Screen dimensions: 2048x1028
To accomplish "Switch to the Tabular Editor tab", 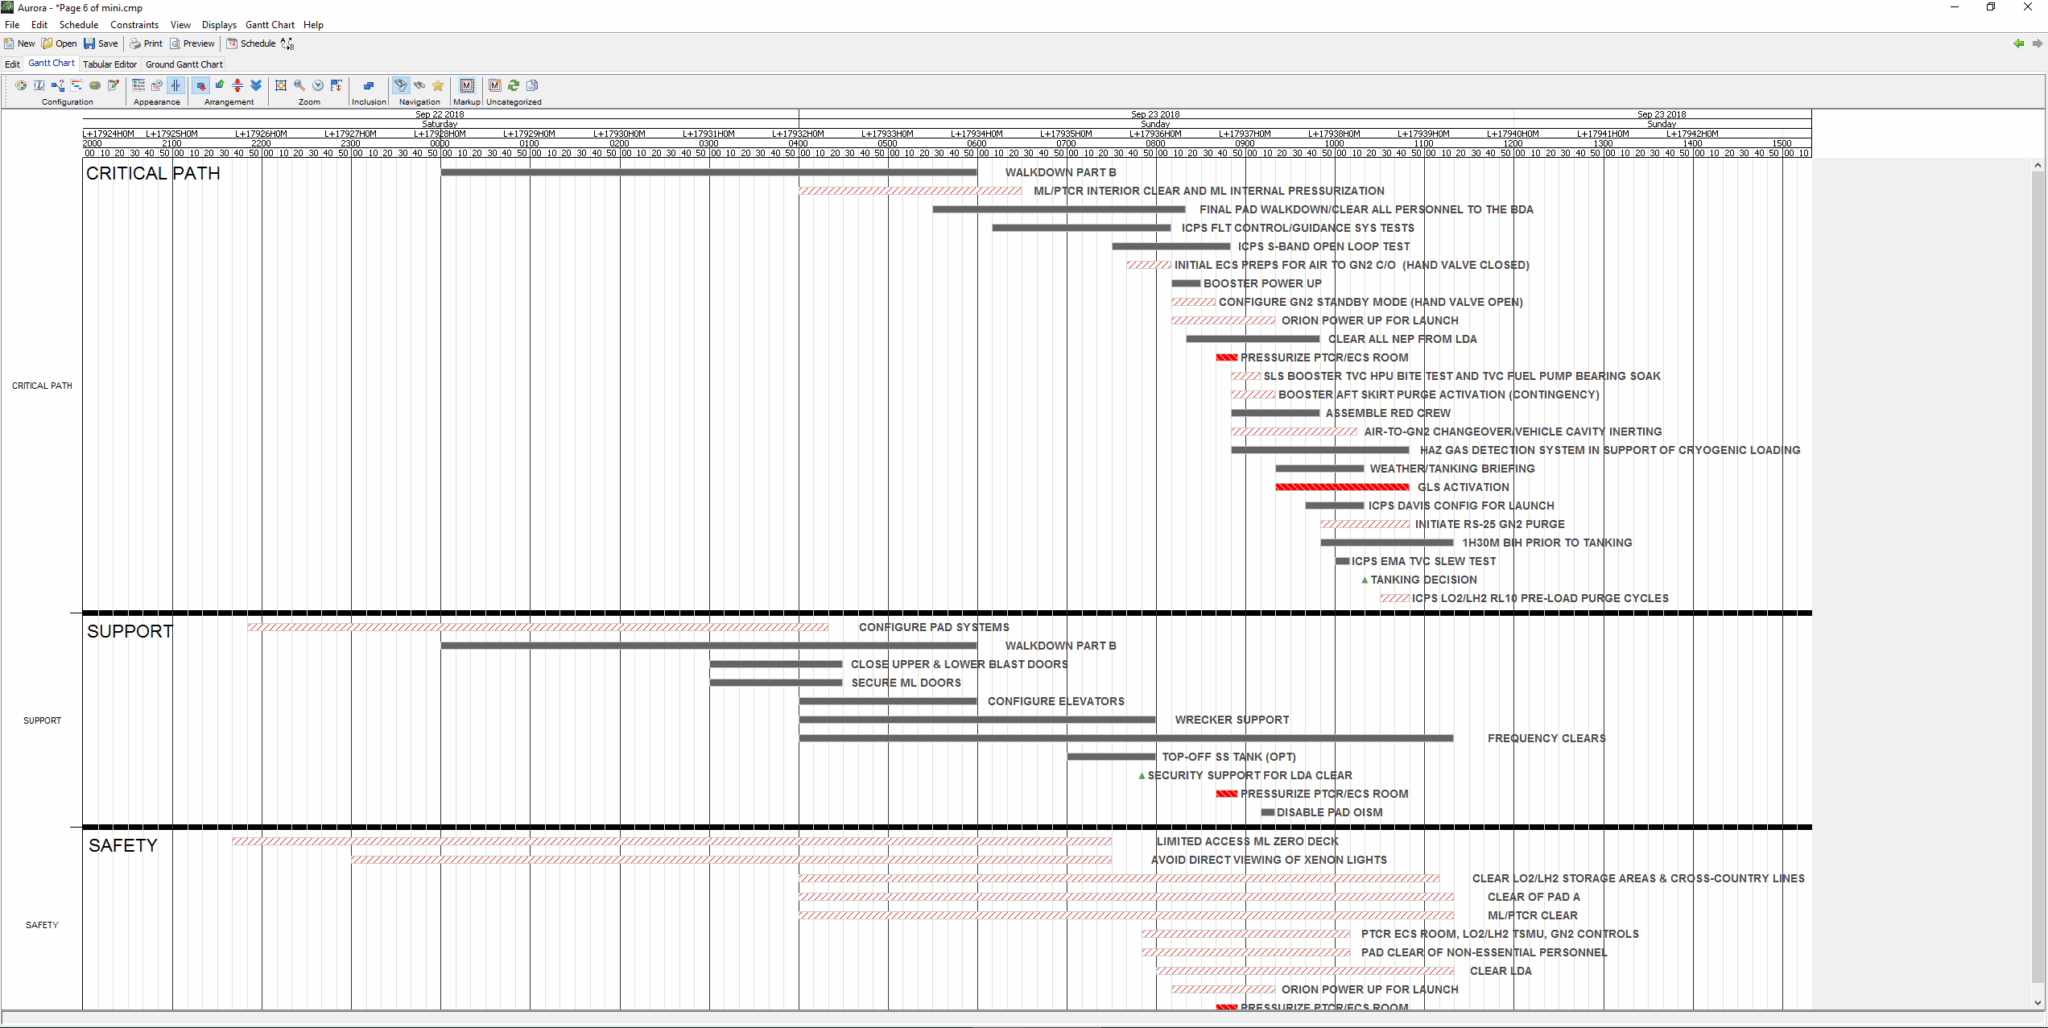I will pyautogui.click(x=110, y=64).
